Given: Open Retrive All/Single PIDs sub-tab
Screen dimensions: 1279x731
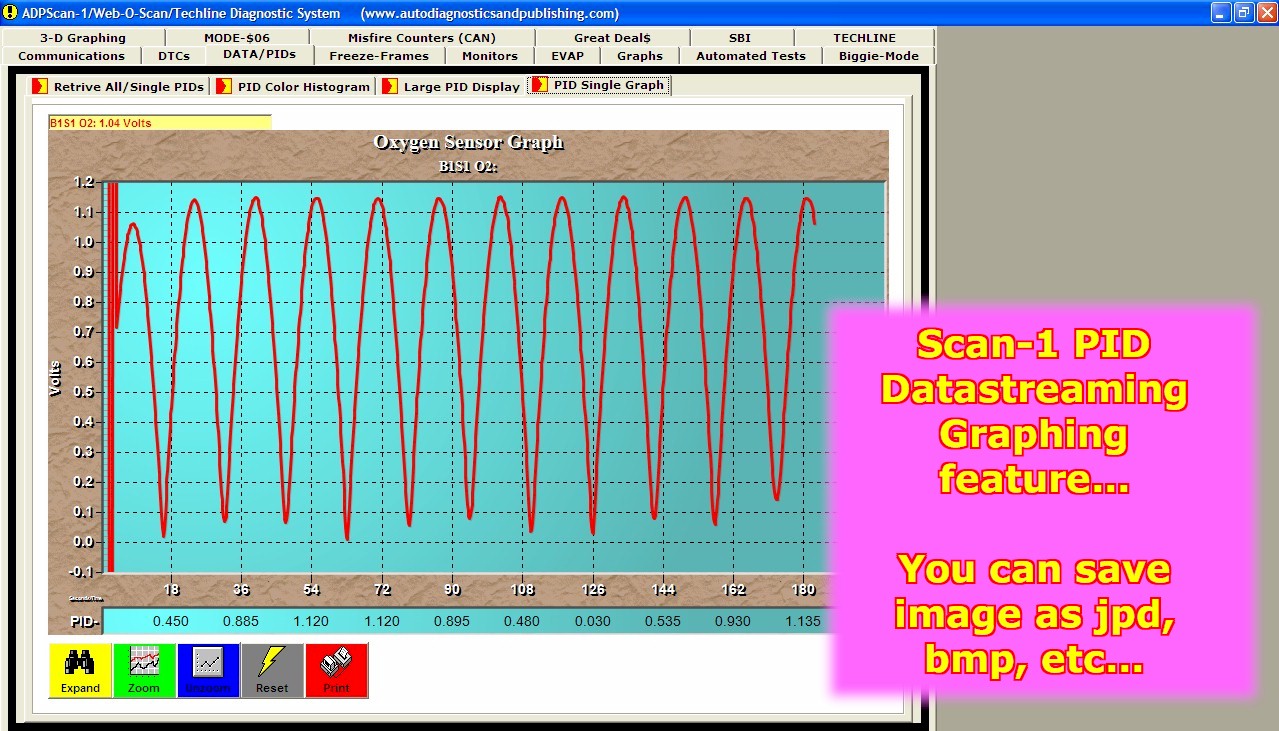Looking at the screenshot, I should coord(118,86).
